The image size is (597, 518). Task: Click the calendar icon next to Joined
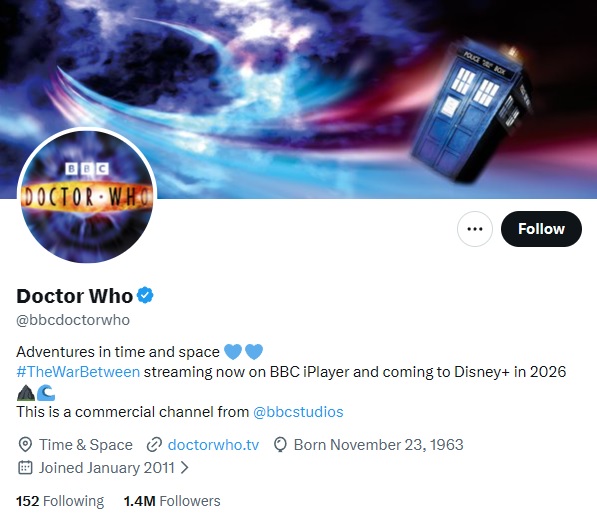click(x=25, y=467)
